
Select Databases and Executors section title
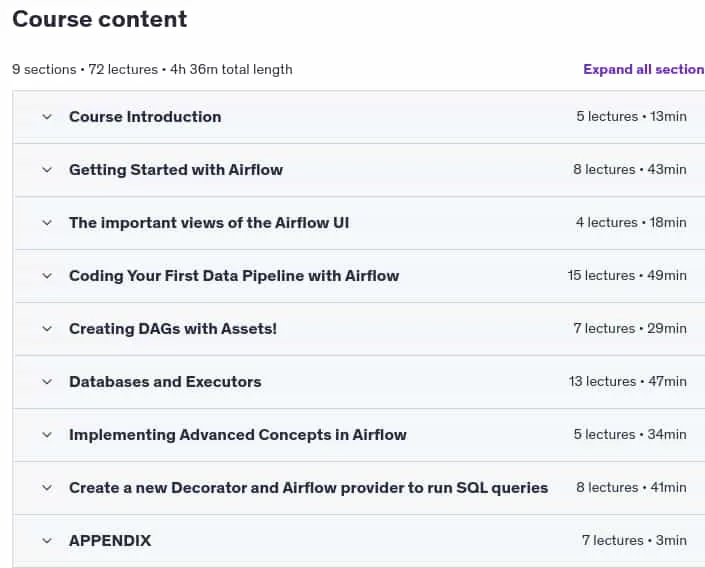165,382
